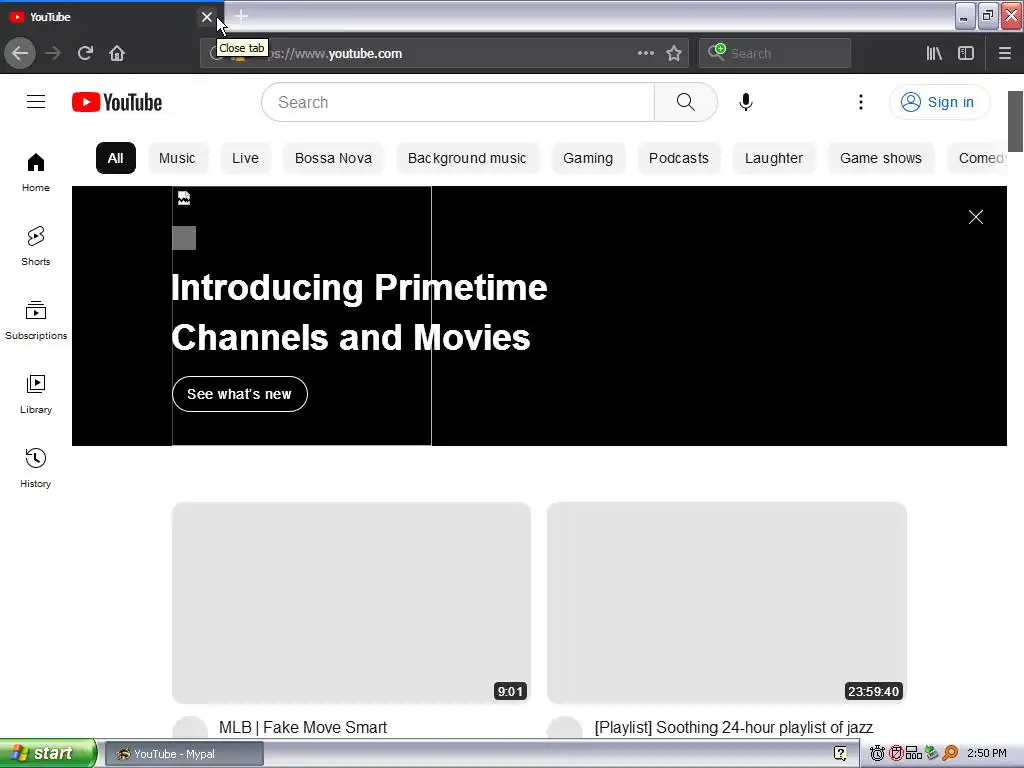Dismiss the Primetime Channels banner
The width and height of the screenshot is (1024, 768).
pyautogui.click(x=976, y=217)
